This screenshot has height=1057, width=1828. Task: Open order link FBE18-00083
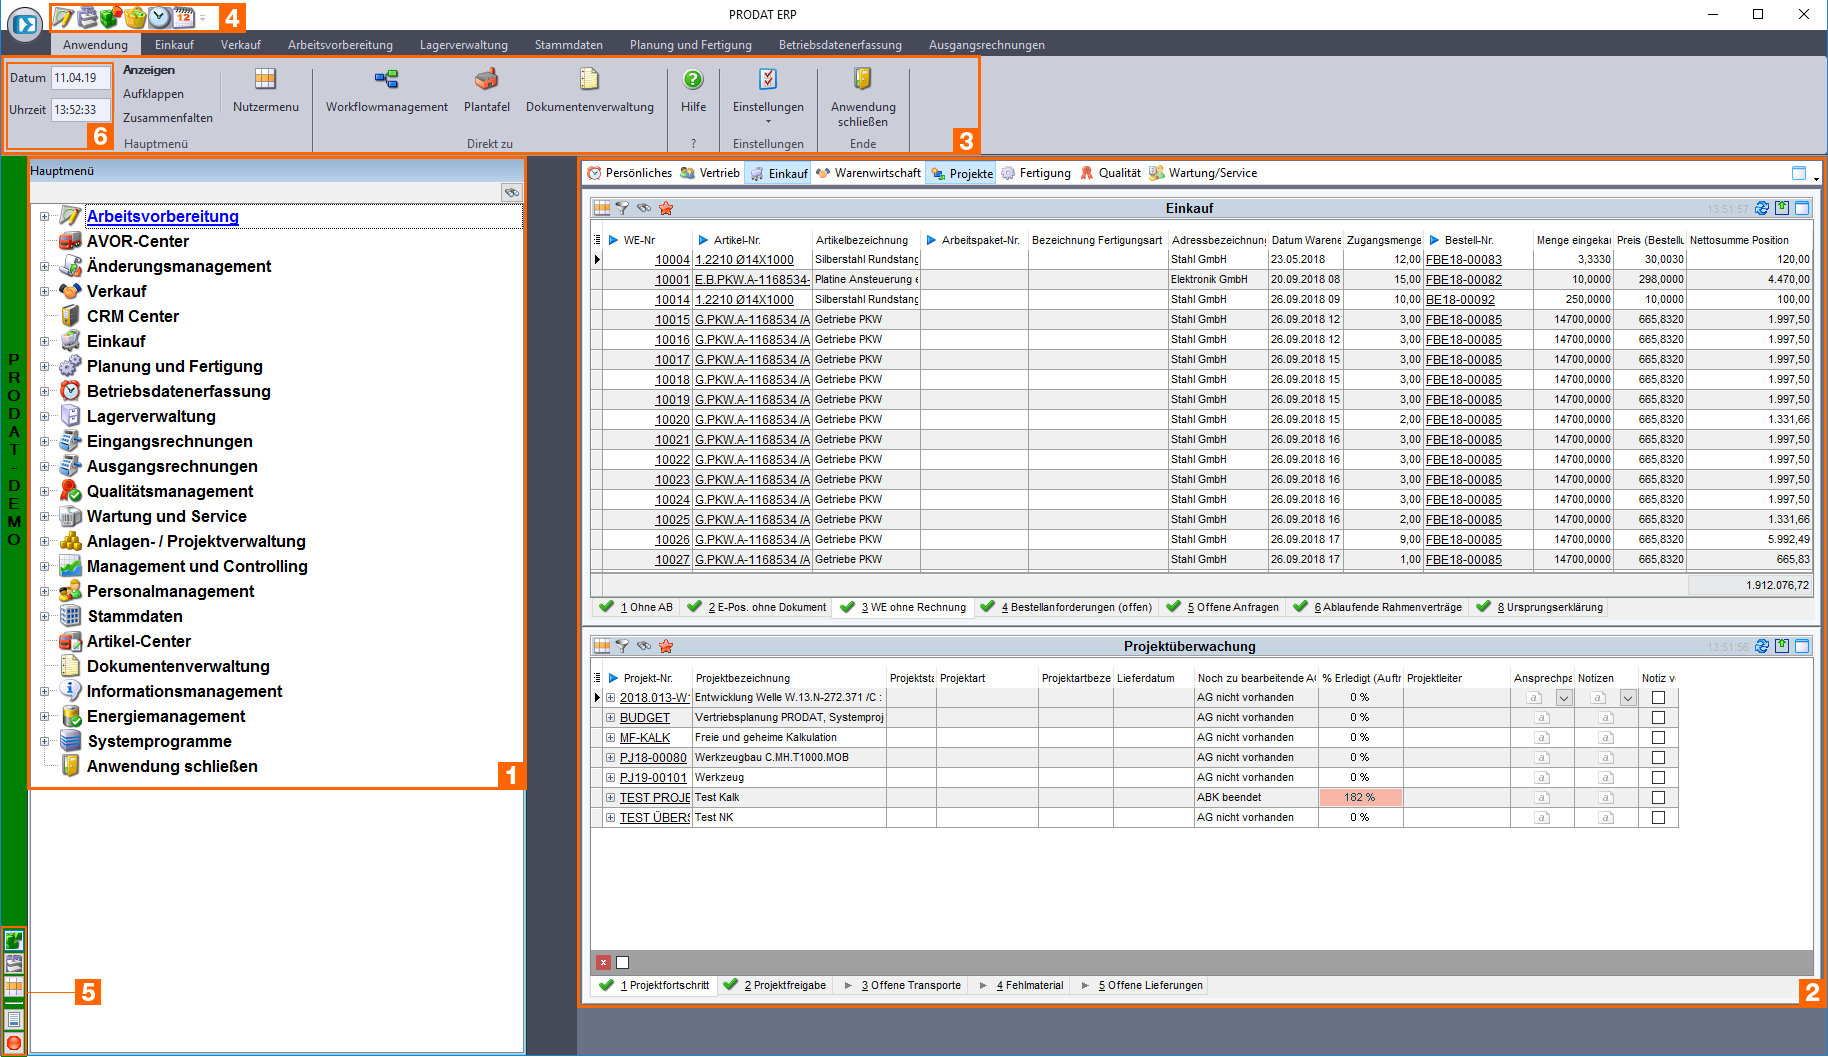click(1464, 260)
